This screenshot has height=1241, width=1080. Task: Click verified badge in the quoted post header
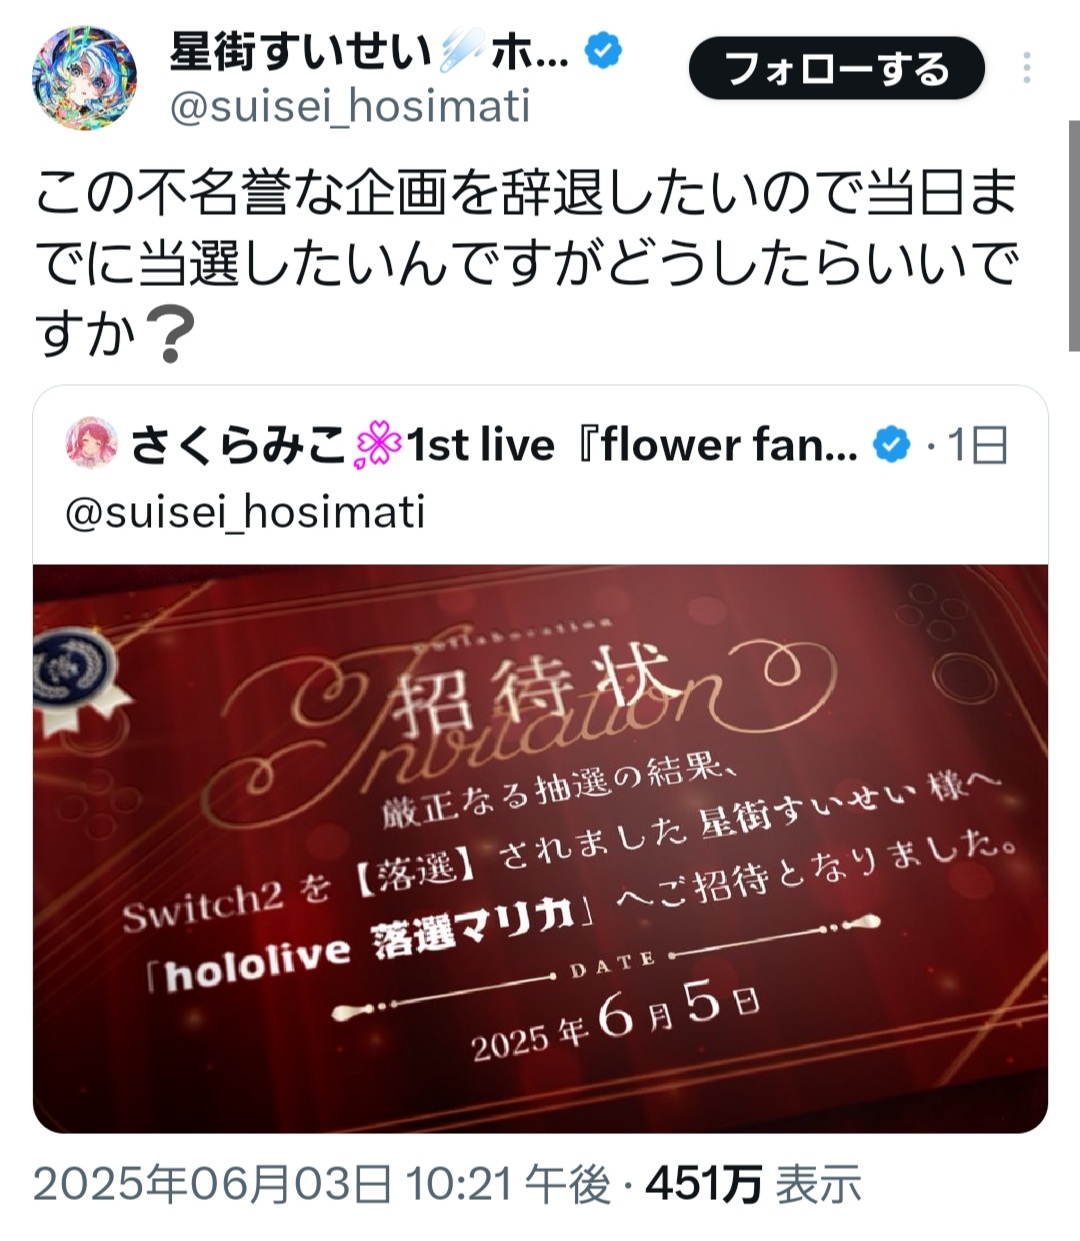[893, 445]
